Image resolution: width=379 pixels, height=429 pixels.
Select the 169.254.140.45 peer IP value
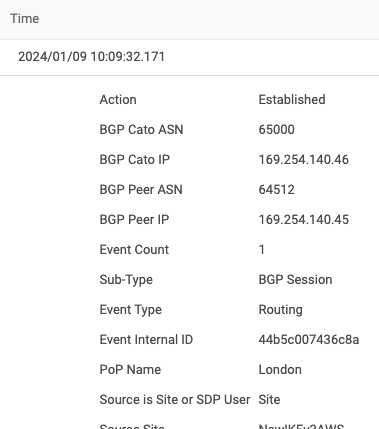click(304, 220)
